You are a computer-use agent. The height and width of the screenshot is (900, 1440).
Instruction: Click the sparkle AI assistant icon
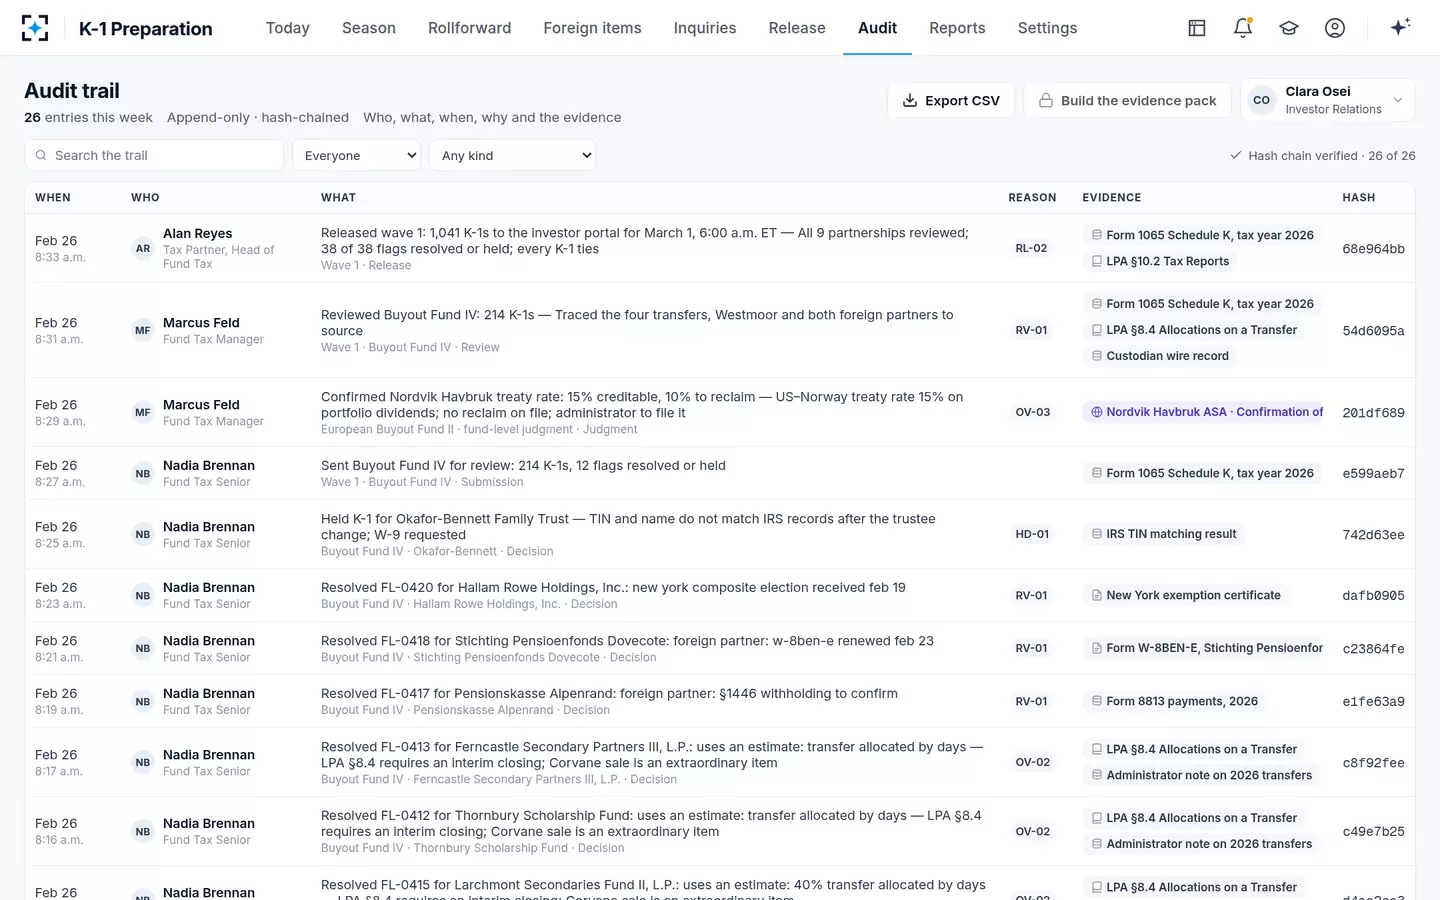click(x=1400, y=27)
